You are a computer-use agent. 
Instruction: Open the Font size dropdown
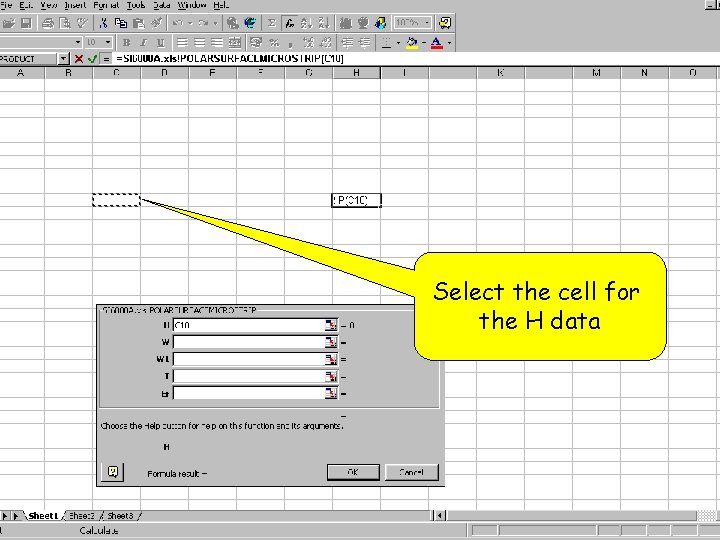[108, 42]
